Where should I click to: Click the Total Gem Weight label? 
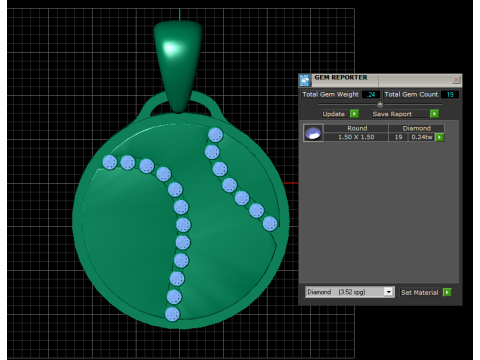pyautogui.click(x=330, y=95)
